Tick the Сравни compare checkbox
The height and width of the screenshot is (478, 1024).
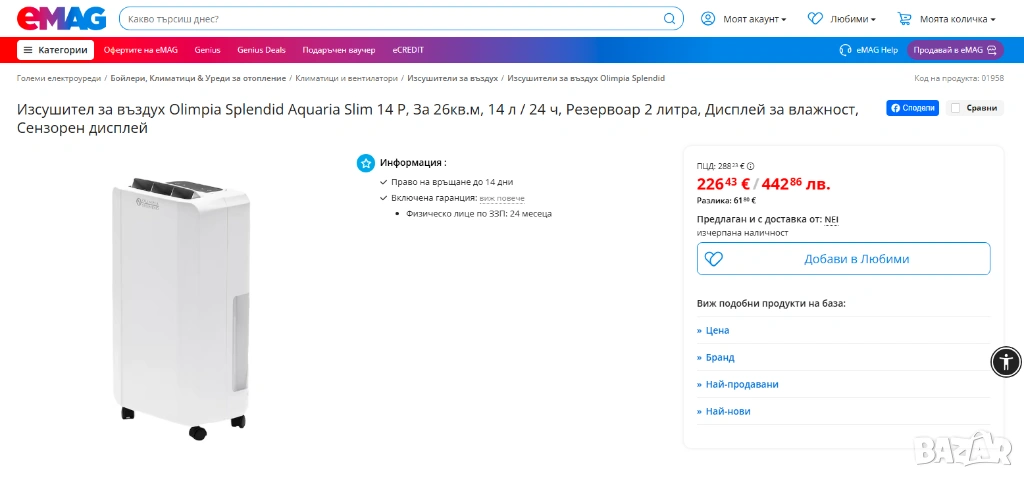coord(955,108)
